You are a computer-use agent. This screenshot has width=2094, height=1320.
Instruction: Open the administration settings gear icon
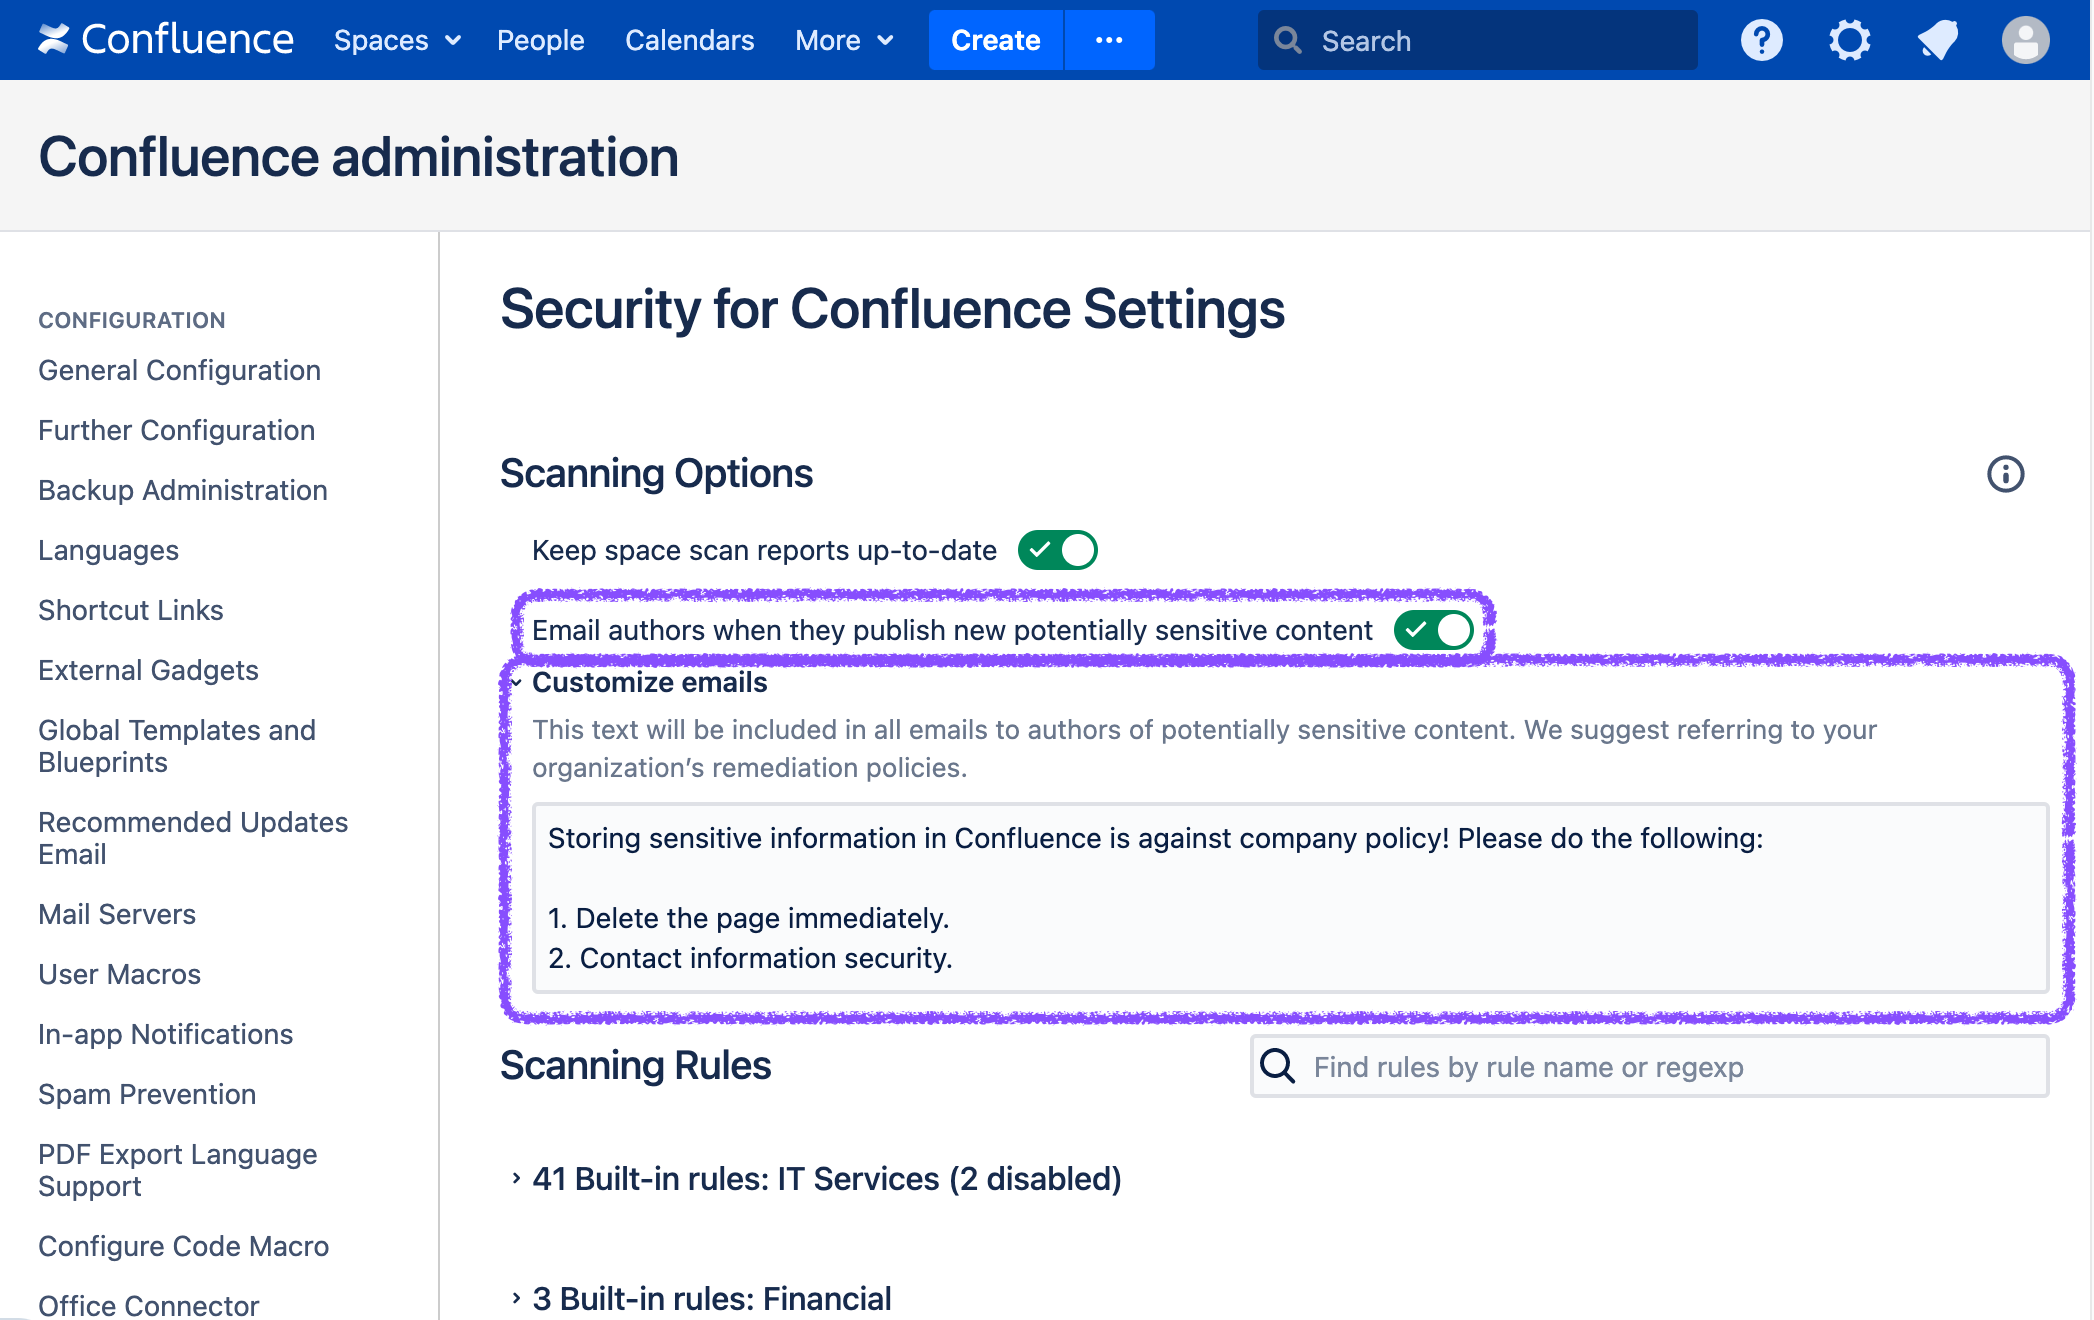pos(1849,40)
